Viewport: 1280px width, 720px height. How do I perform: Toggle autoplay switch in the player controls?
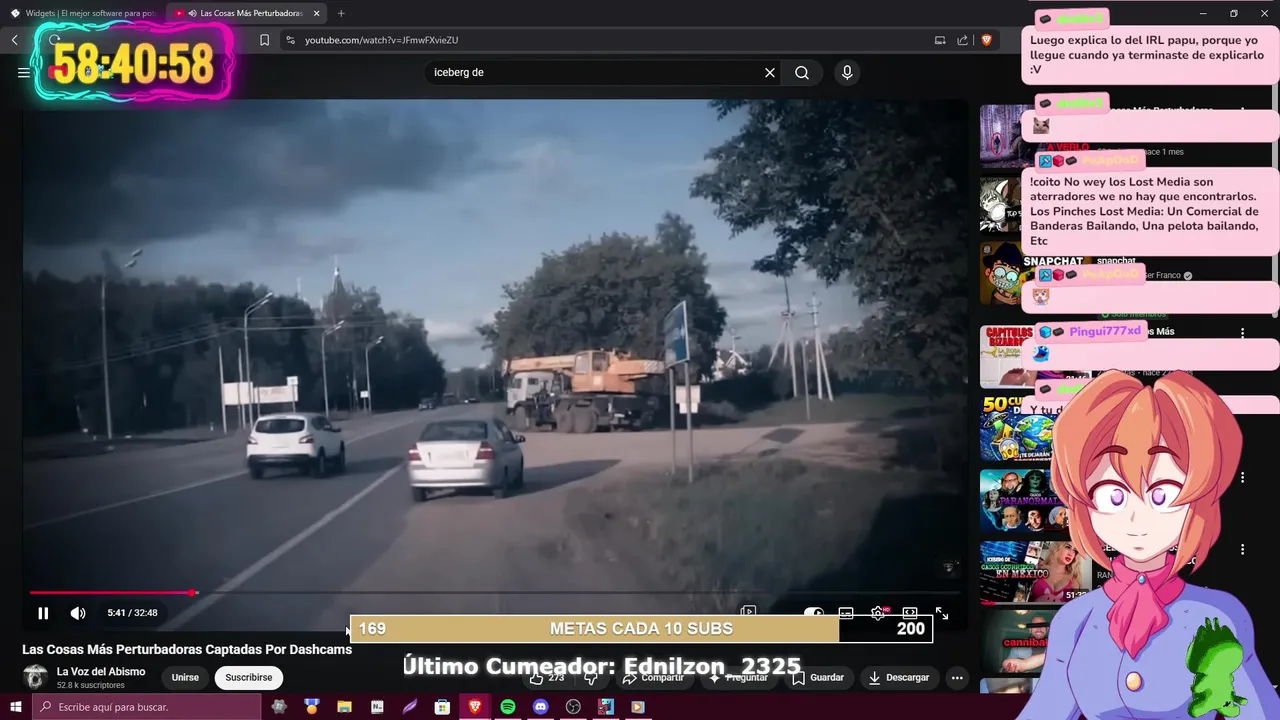[x=814, y=613]
